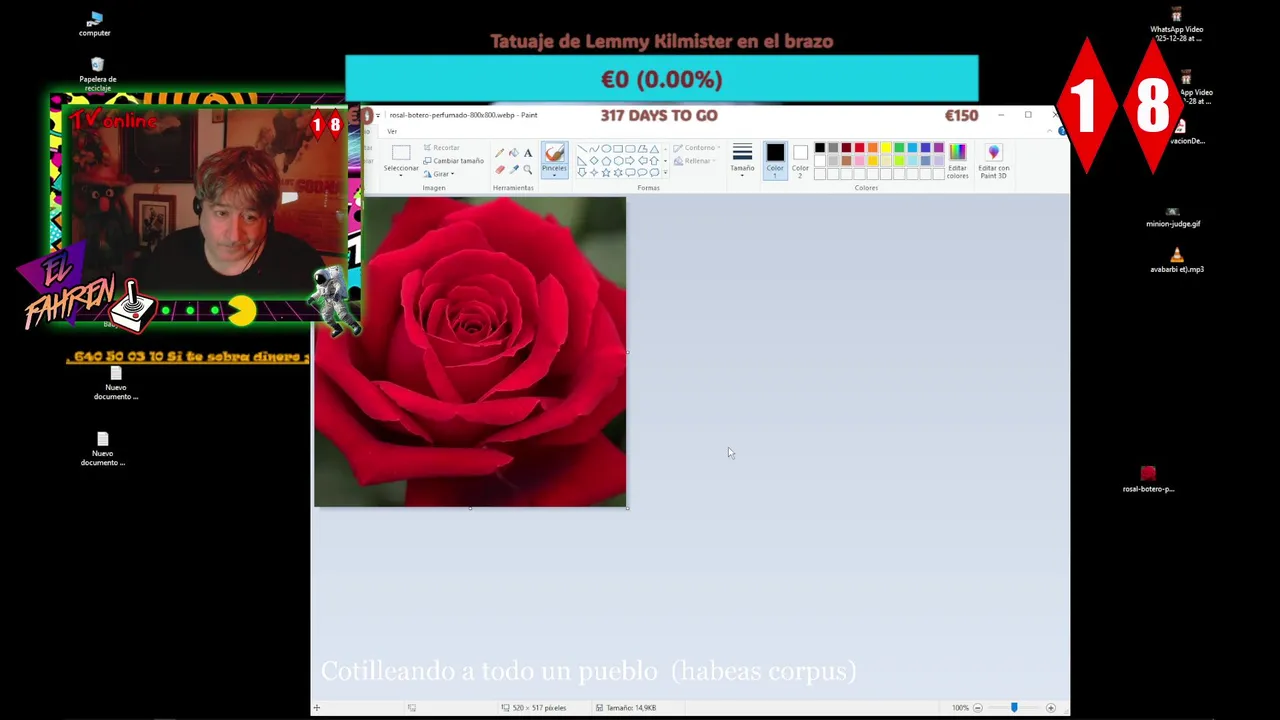Select the down arrow shape
Viewport: 1280px width, 720px height.
582,172
